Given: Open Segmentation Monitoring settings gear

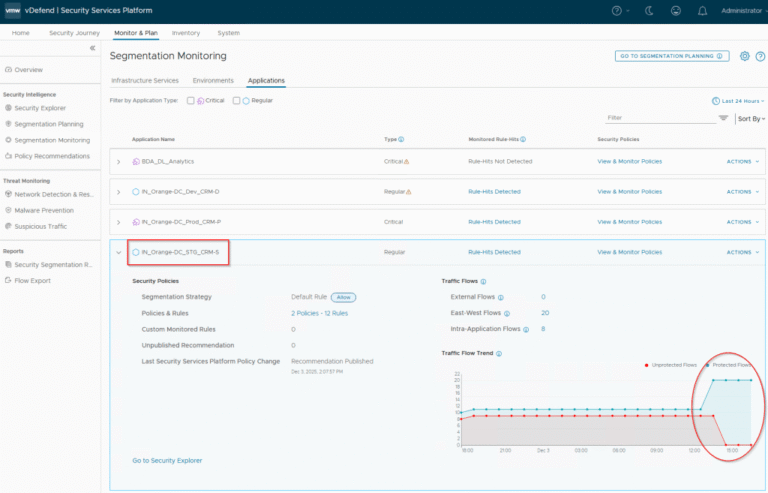Looking at the screenshot, I should (x=744, y=56).
